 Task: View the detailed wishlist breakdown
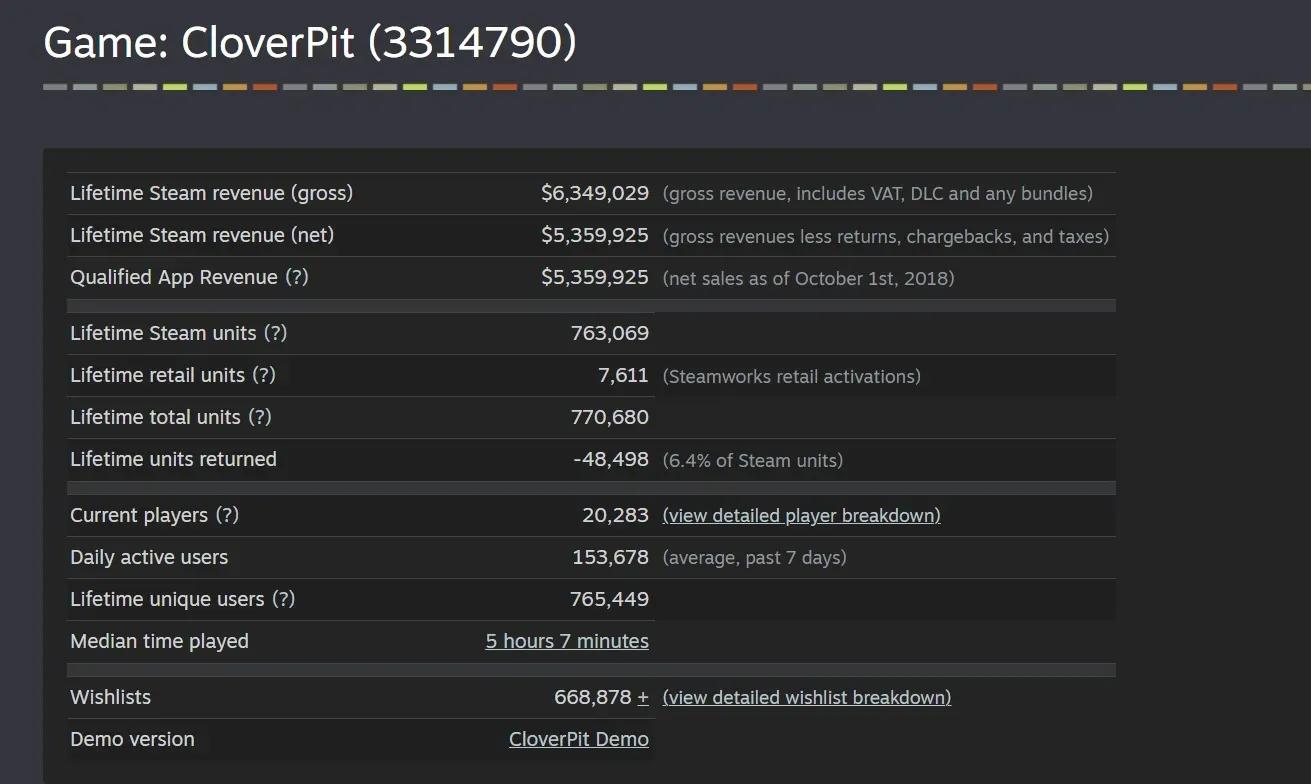806,697
